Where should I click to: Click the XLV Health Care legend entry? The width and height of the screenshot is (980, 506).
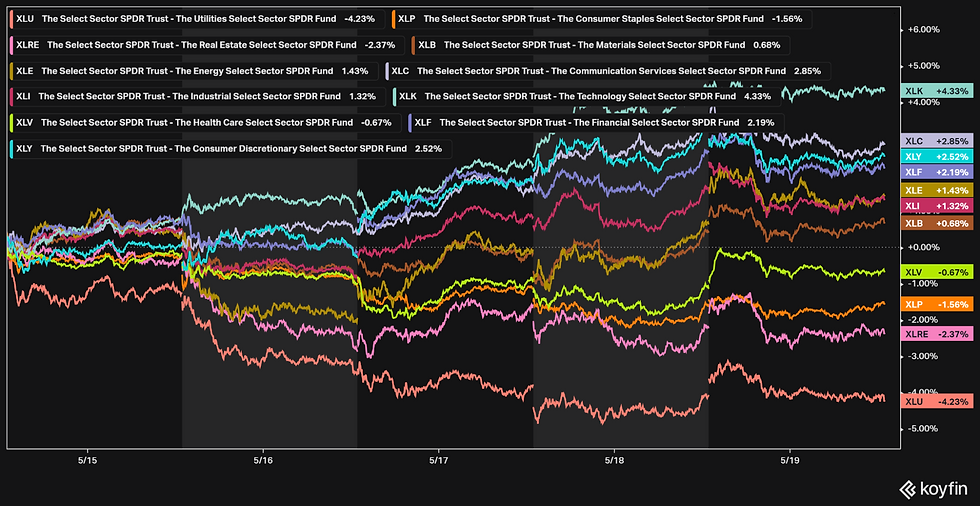[x=204, y=122]
